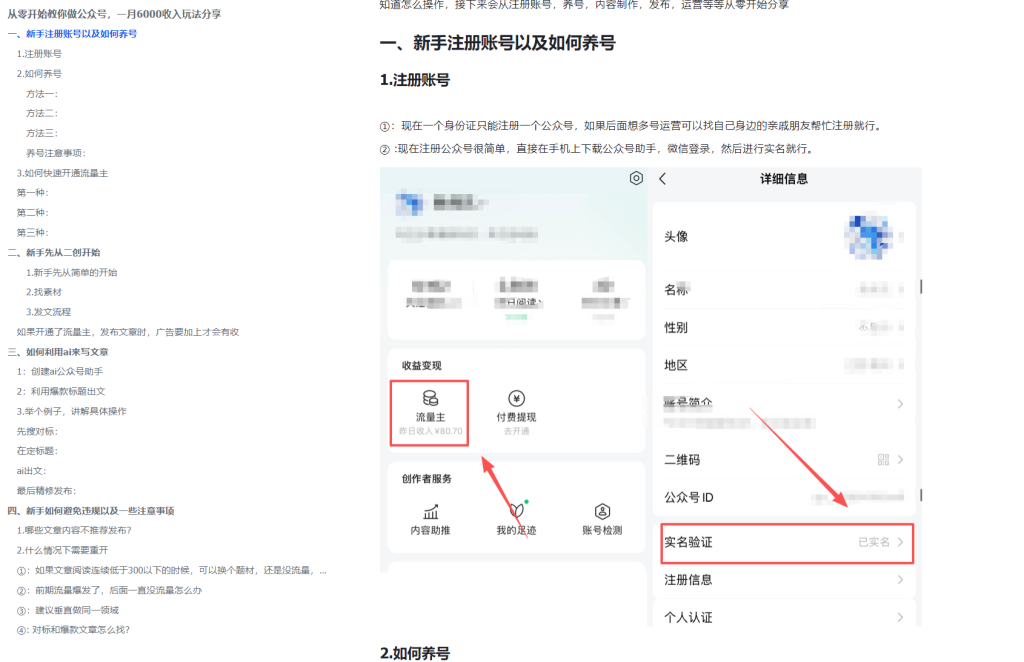Open outline entry ①:如果文章阅读连续低于300以下

pos(172,571)
